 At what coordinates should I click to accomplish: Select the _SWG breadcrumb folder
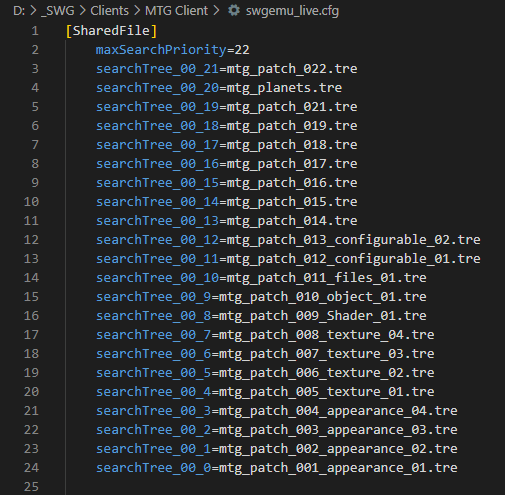(57, 11)
